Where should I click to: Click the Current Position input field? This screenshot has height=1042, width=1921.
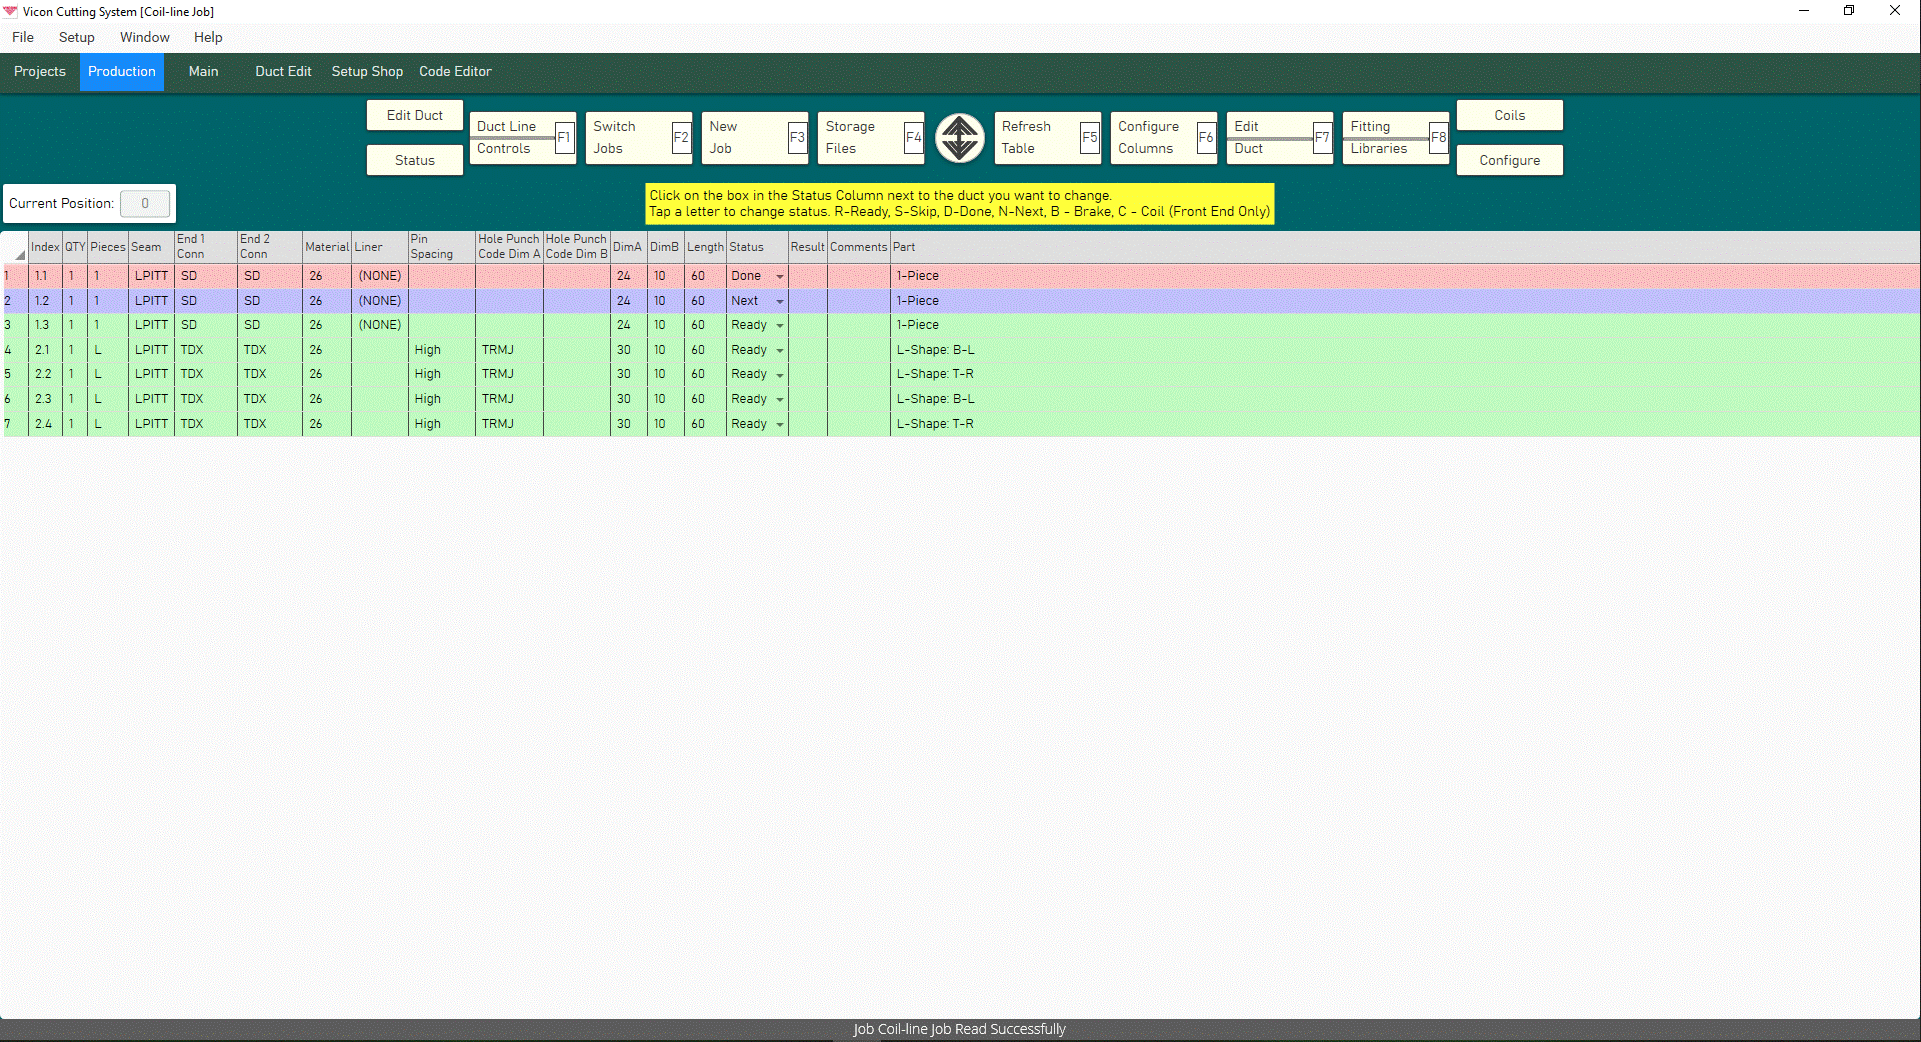pyautogui.click(x=146, y=203)
